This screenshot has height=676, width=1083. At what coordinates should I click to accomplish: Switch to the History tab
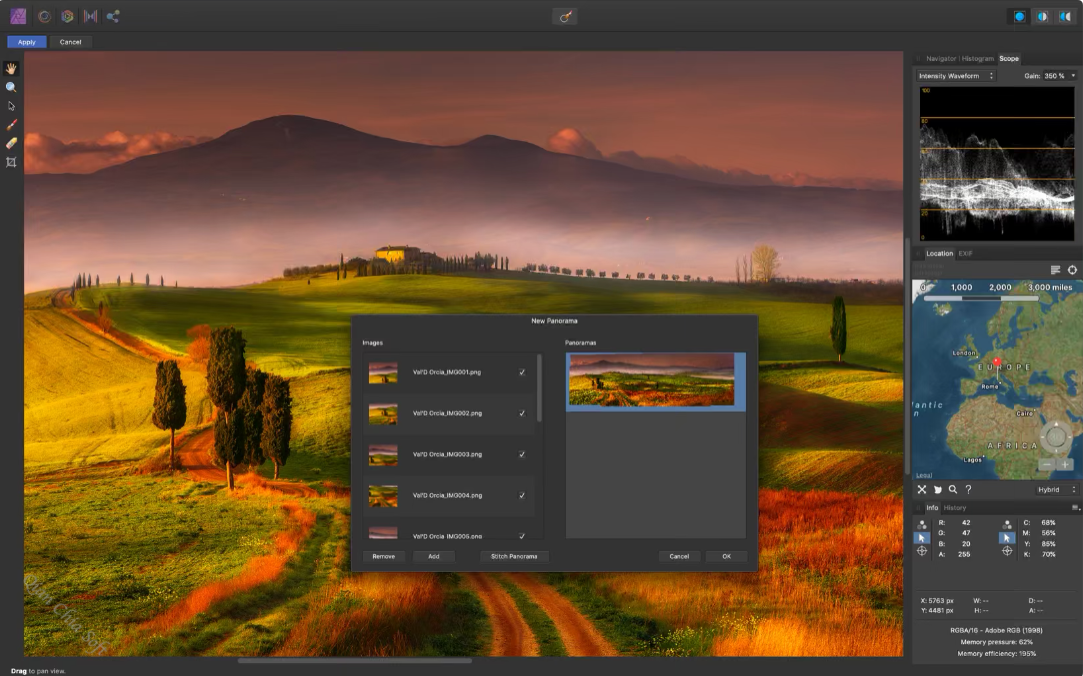tap(955, 508)
